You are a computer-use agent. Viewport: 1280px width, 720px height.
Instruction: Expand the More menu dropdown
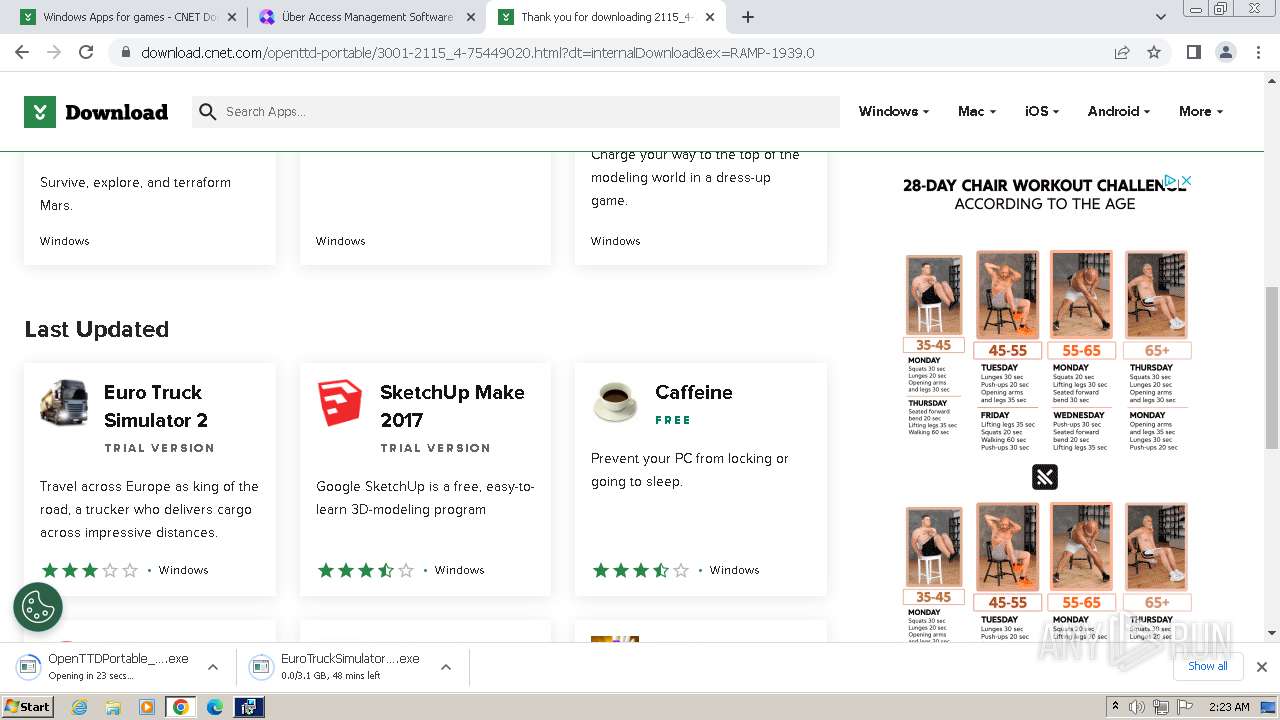1200,112
